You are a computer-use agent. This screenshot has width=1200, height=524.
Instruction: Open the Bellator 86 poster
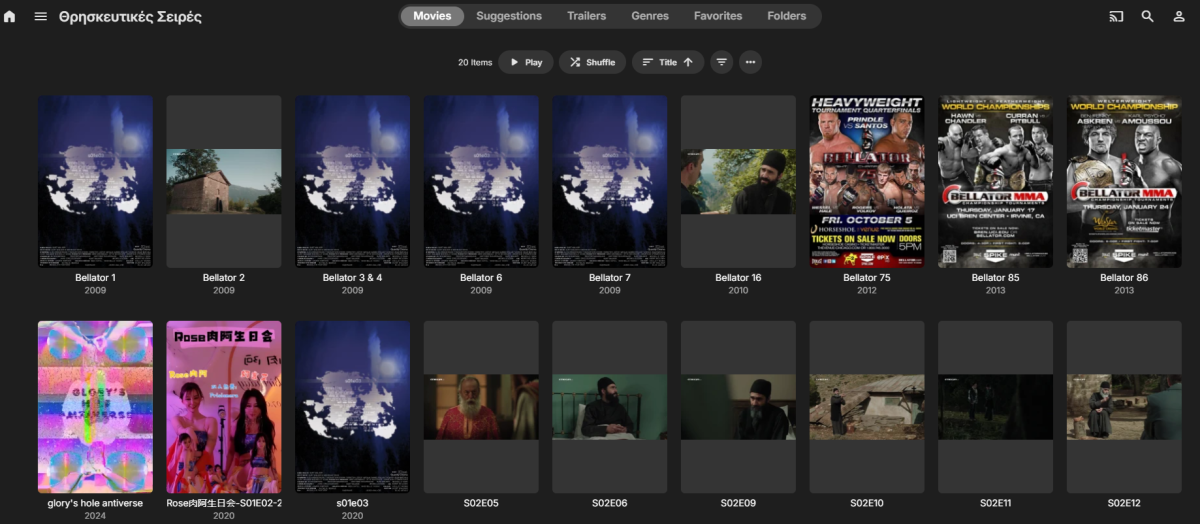tap(1124, 182)
